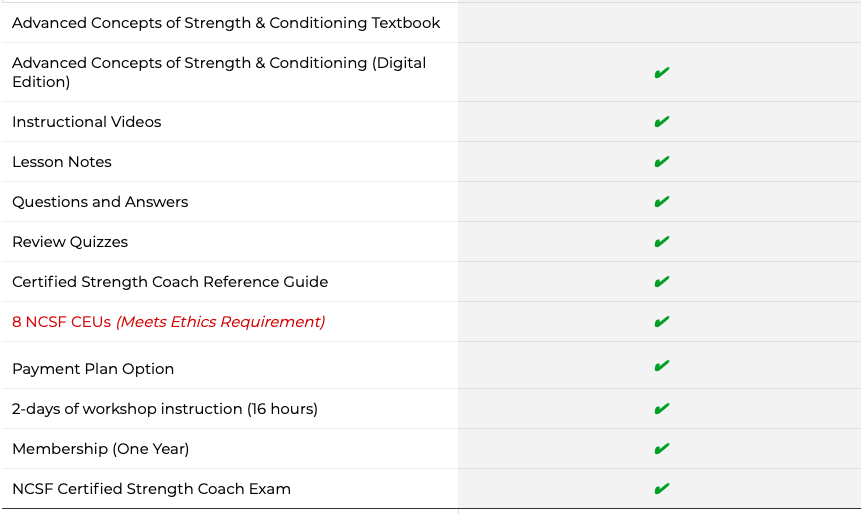861x514 pixels.
Task: Click the Membership (One Year) checkmark
Action: click(661, 449)
